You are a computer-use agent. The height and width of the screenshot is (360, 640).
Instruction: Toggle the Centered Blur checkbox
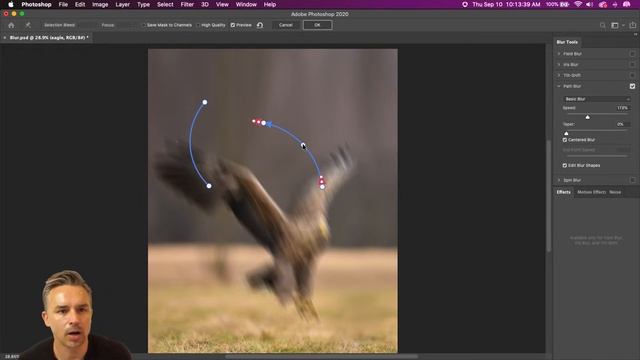(565, 140)
